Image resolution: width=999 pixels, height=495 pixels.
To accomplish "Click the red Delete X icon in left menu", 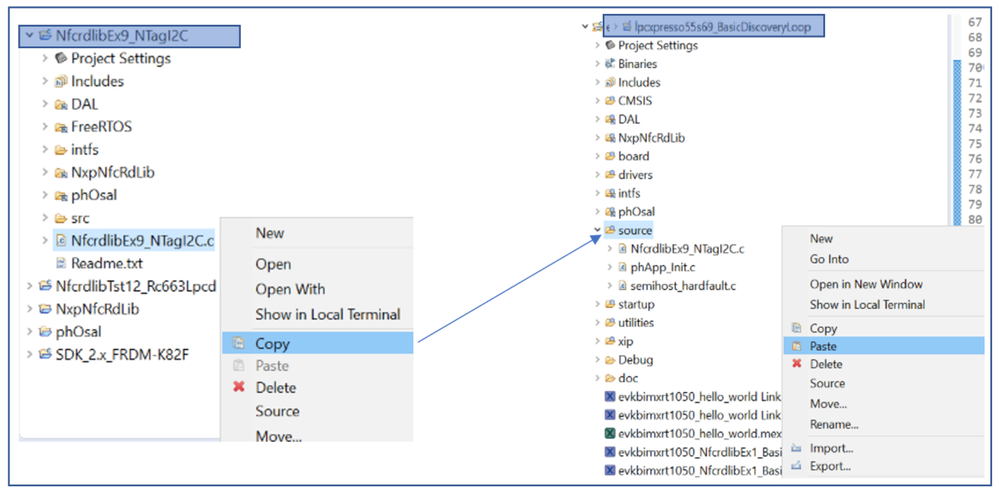I will pyautogui.click(x=238, y=387).
